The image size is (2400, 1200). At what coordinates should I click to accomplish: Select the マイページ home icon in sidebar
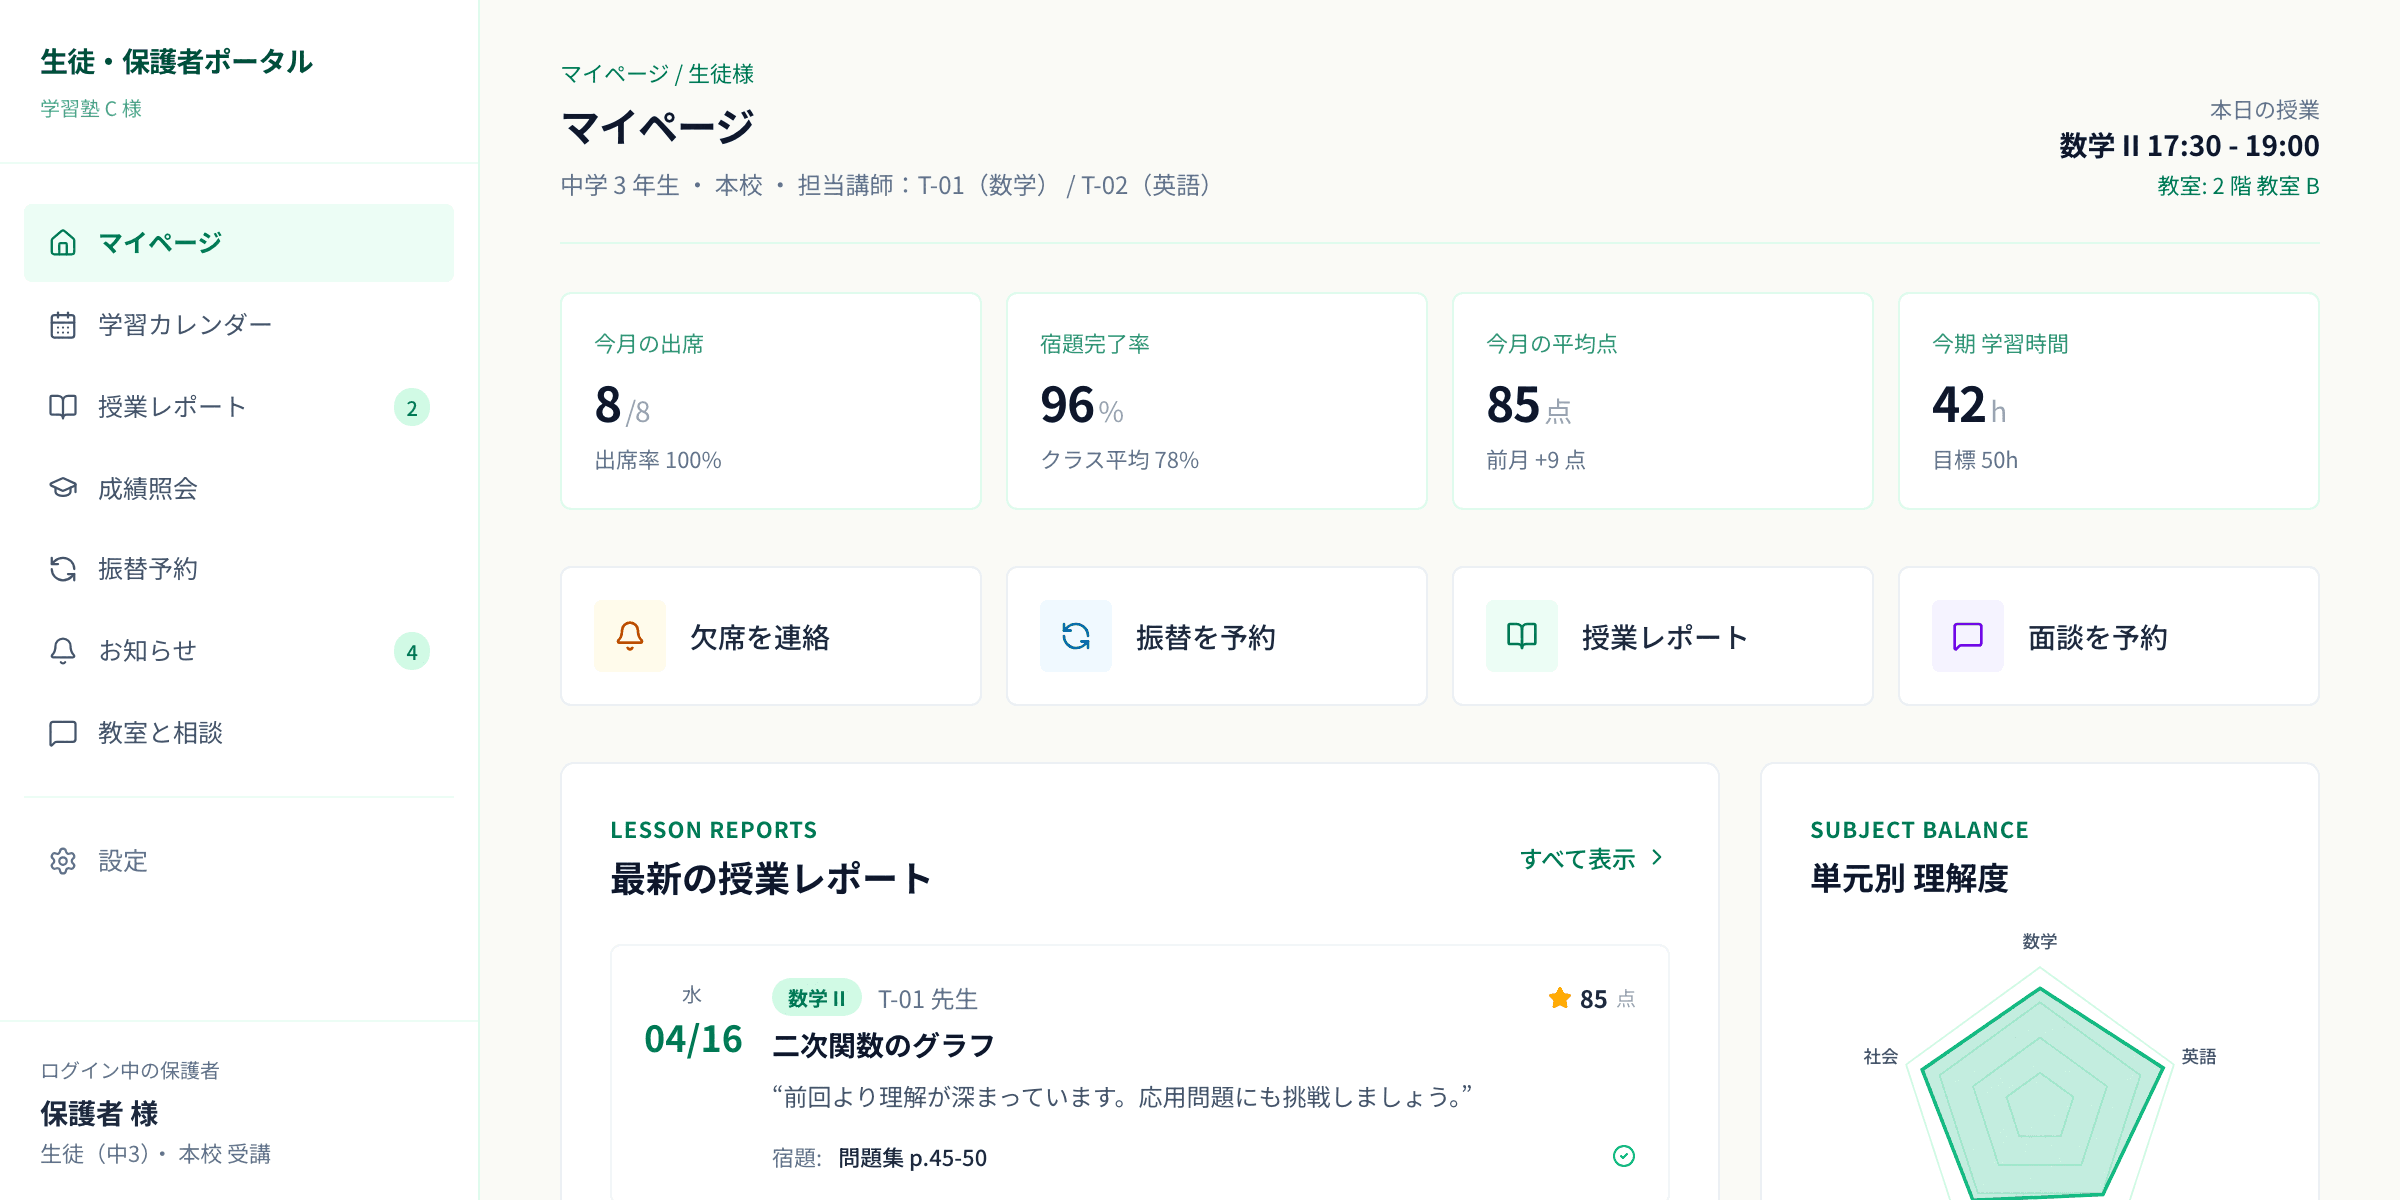[63, 241]
